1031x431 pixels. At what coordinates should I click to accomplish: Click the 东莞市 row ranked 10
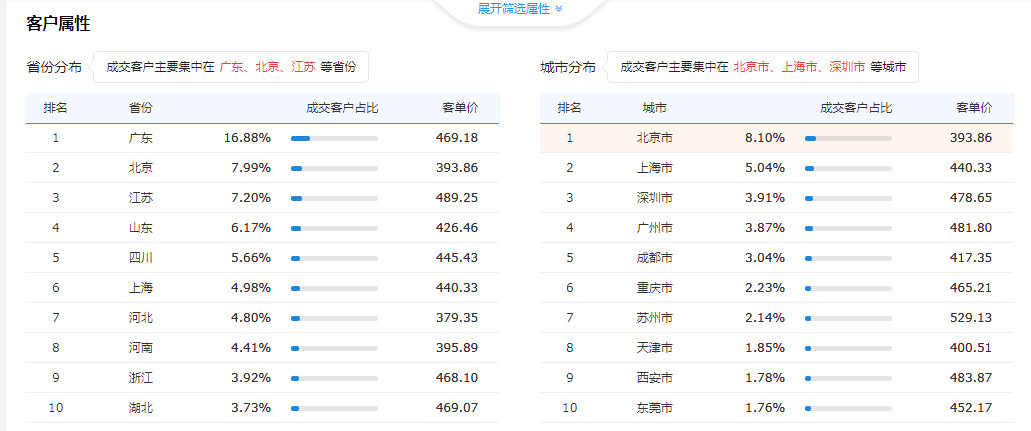click(776, 408)
